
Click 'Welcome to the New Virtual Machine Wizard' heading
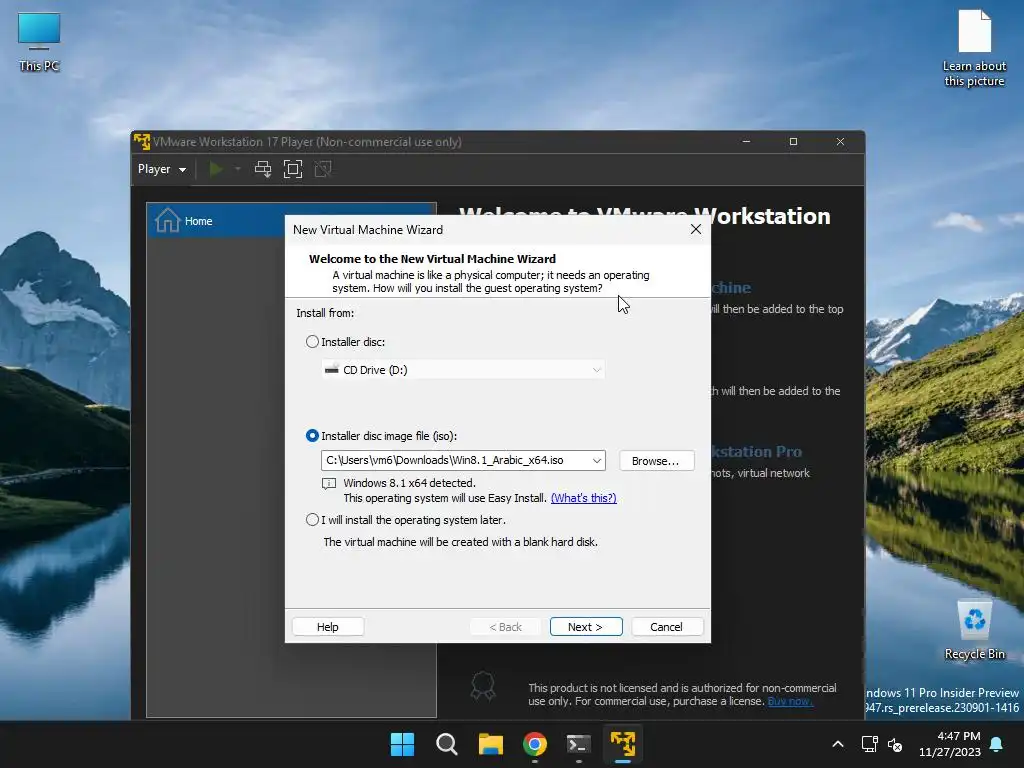pos(432,259)
